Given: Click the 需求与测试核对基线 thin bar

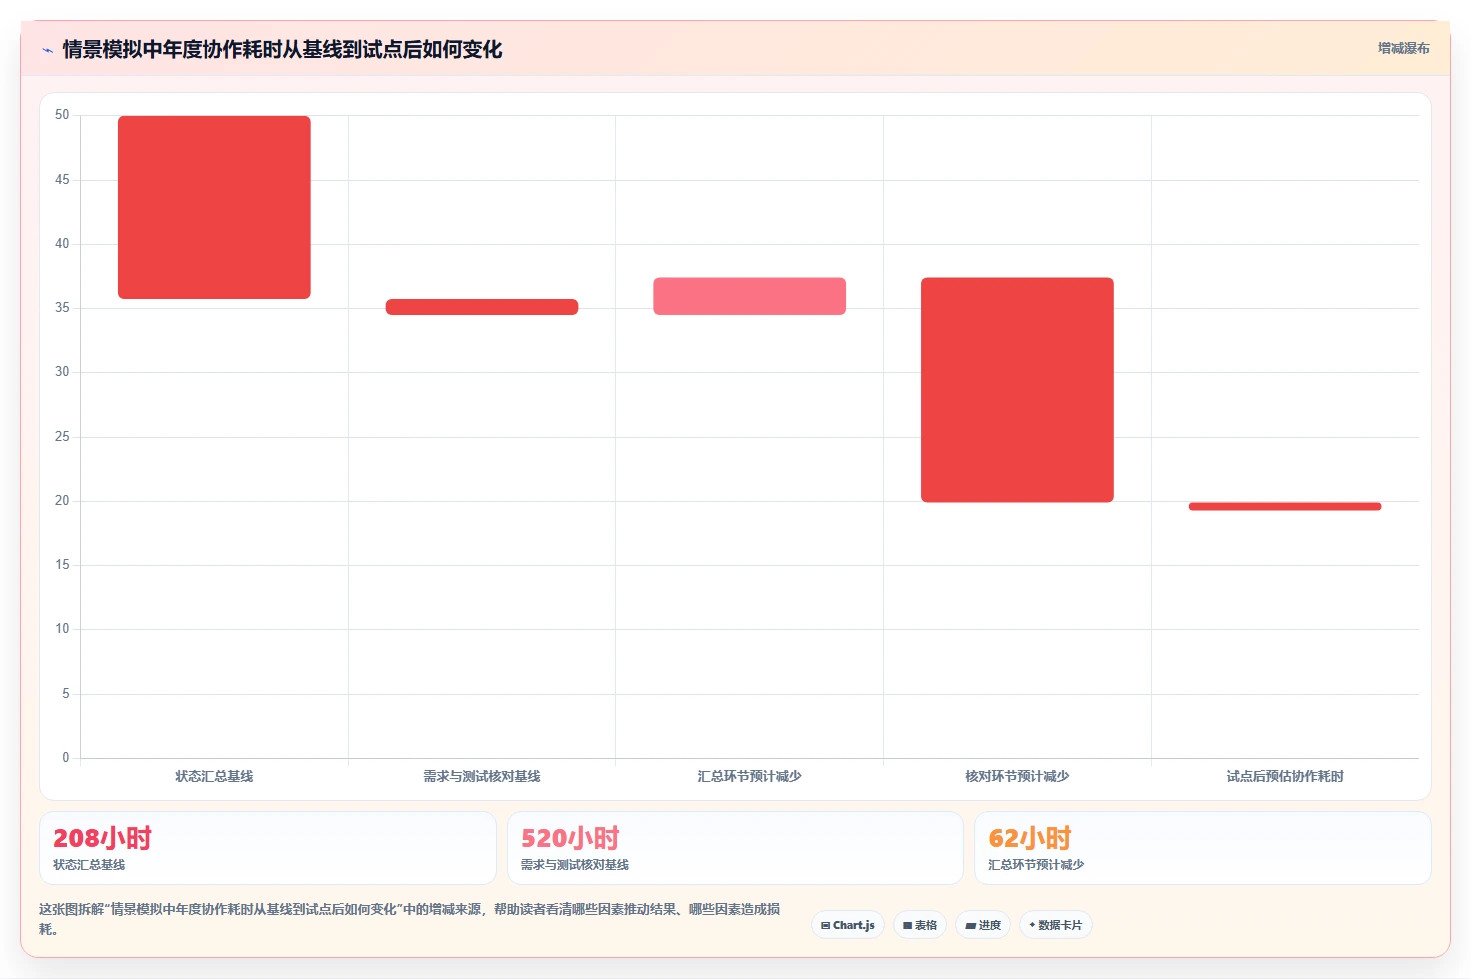Looking at the screenshot, I should pos(482,307).
